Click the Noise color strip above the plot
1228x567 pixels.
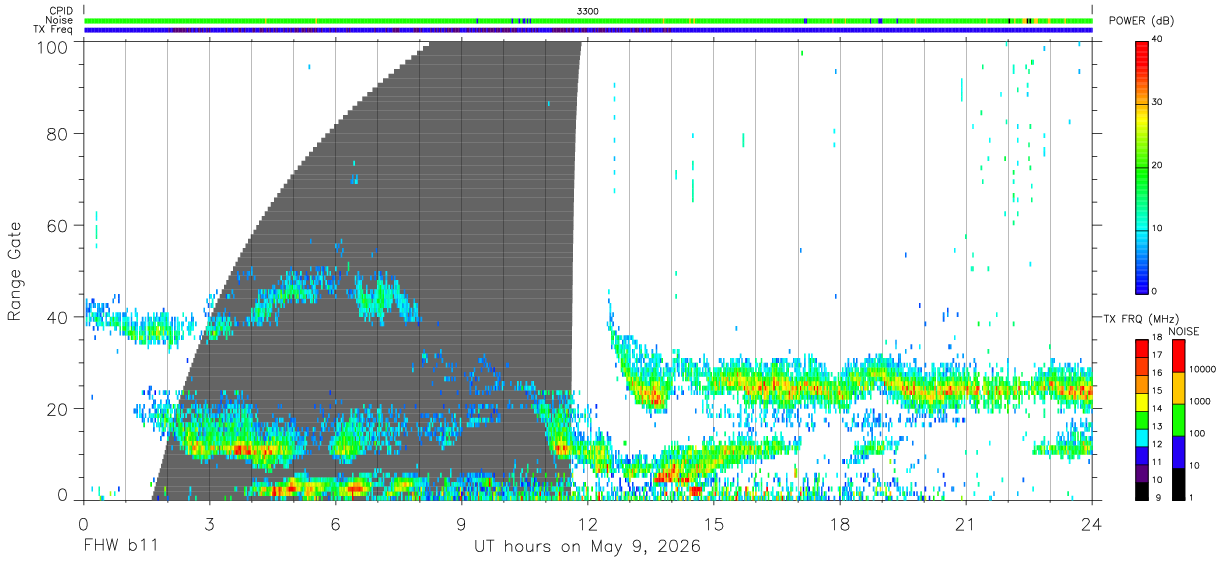tap(588, 21)
